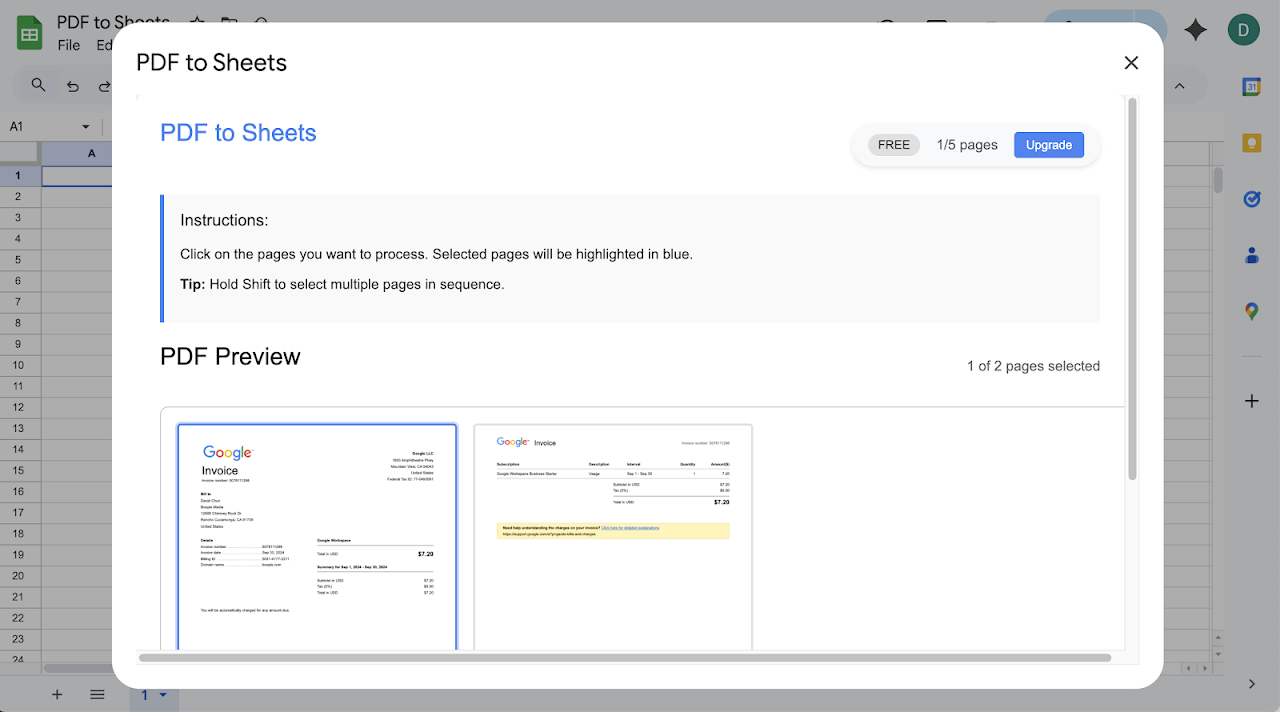Open the all sheets list icon
Viewport: 1280px width, 712px height.
coord(97,694)
